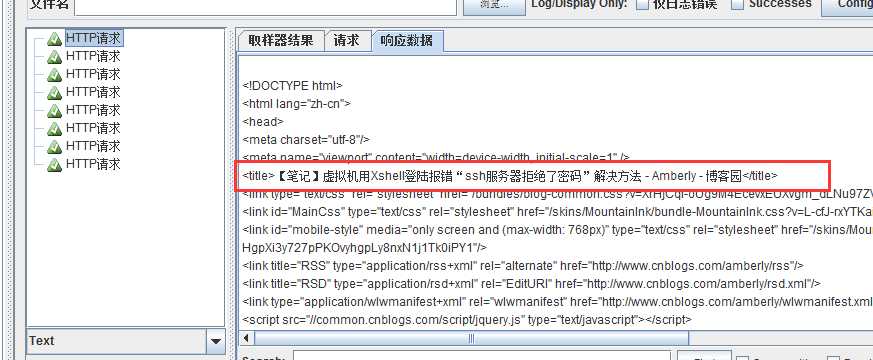Toggle the 仅日志错误 checkbox
This screenshot has height=360, width=873.
pyautogui.click(x=642, y=4)
